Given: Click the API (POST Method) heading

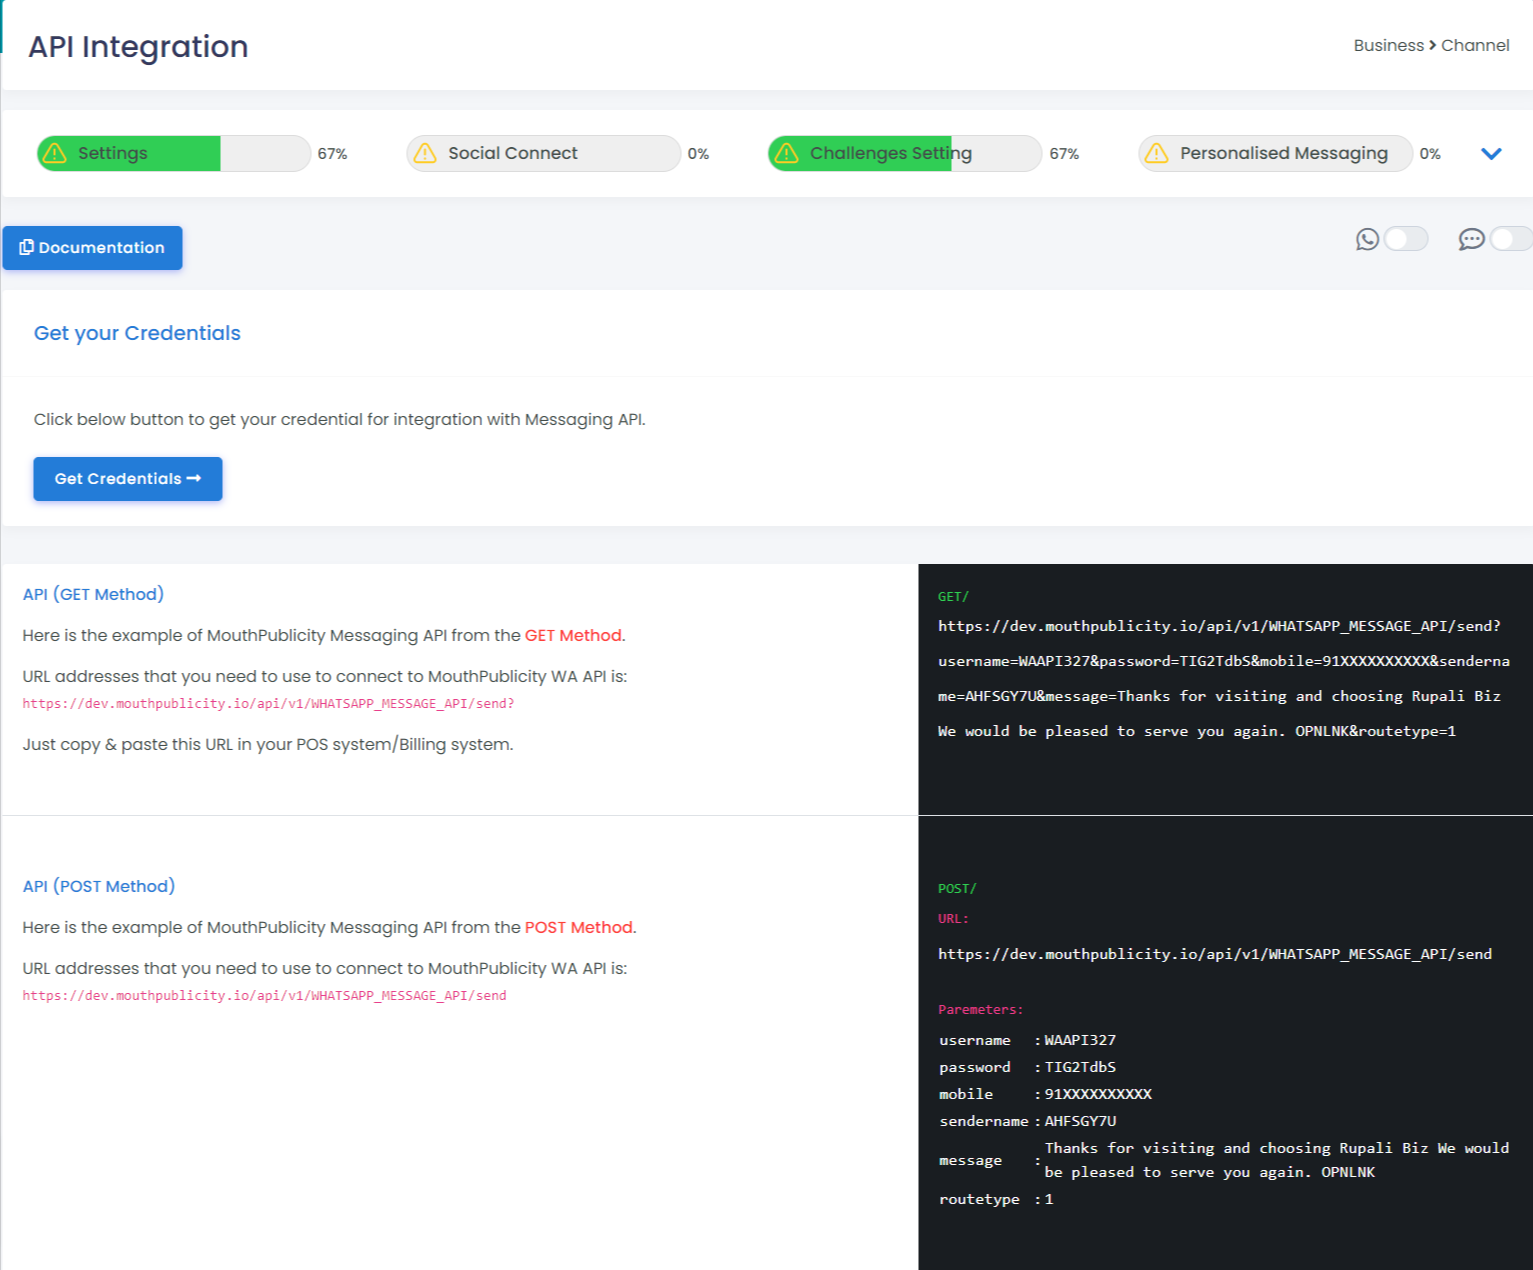Looking at the screenshot, I should pyautogui.click(x=99, y=886).
